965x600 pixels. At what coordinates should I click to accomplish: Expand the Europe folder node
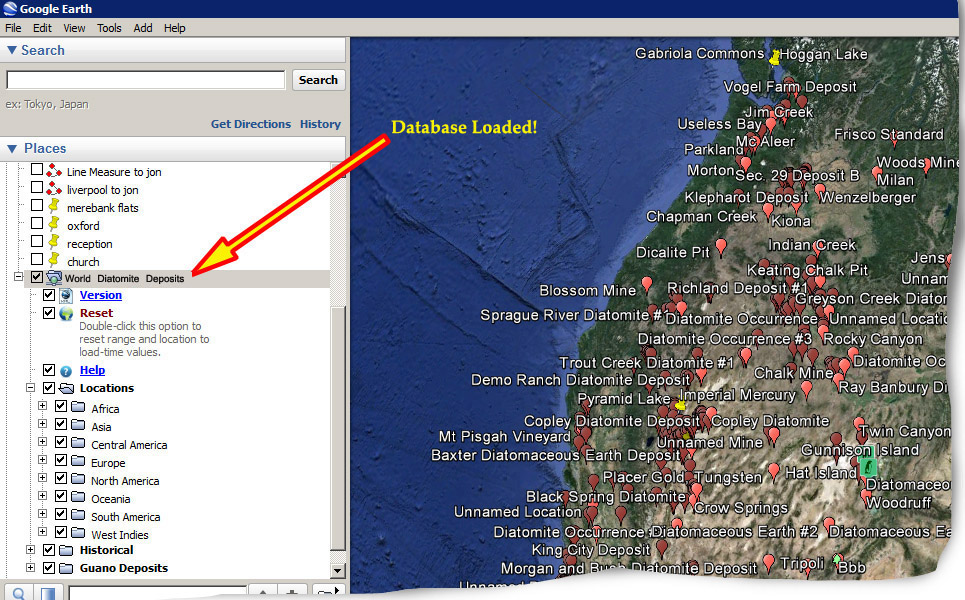click(x=42, y=460)
